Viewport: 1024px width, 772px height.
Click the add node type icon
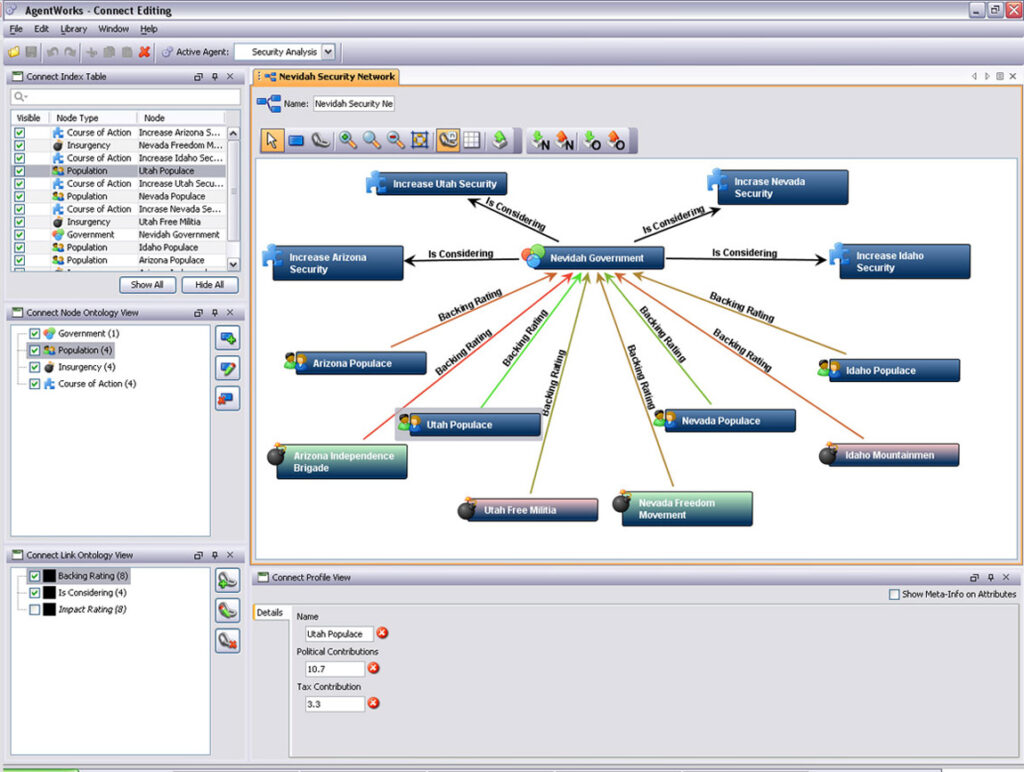coord(227,338)
